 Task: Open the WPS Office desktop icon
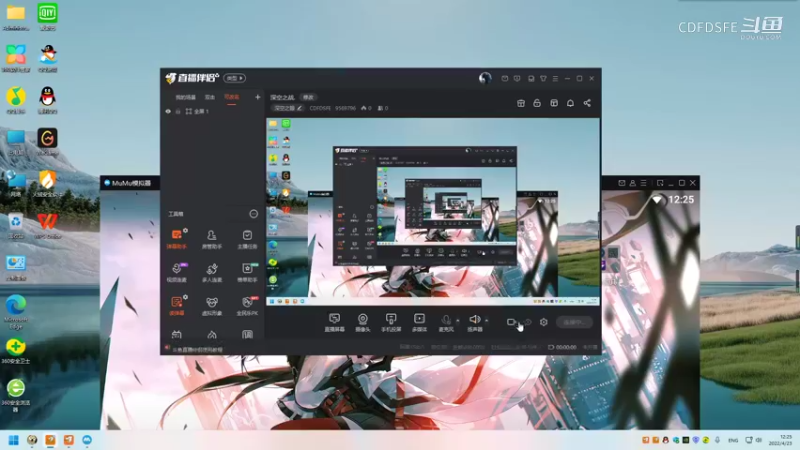[x=47, y=225]
